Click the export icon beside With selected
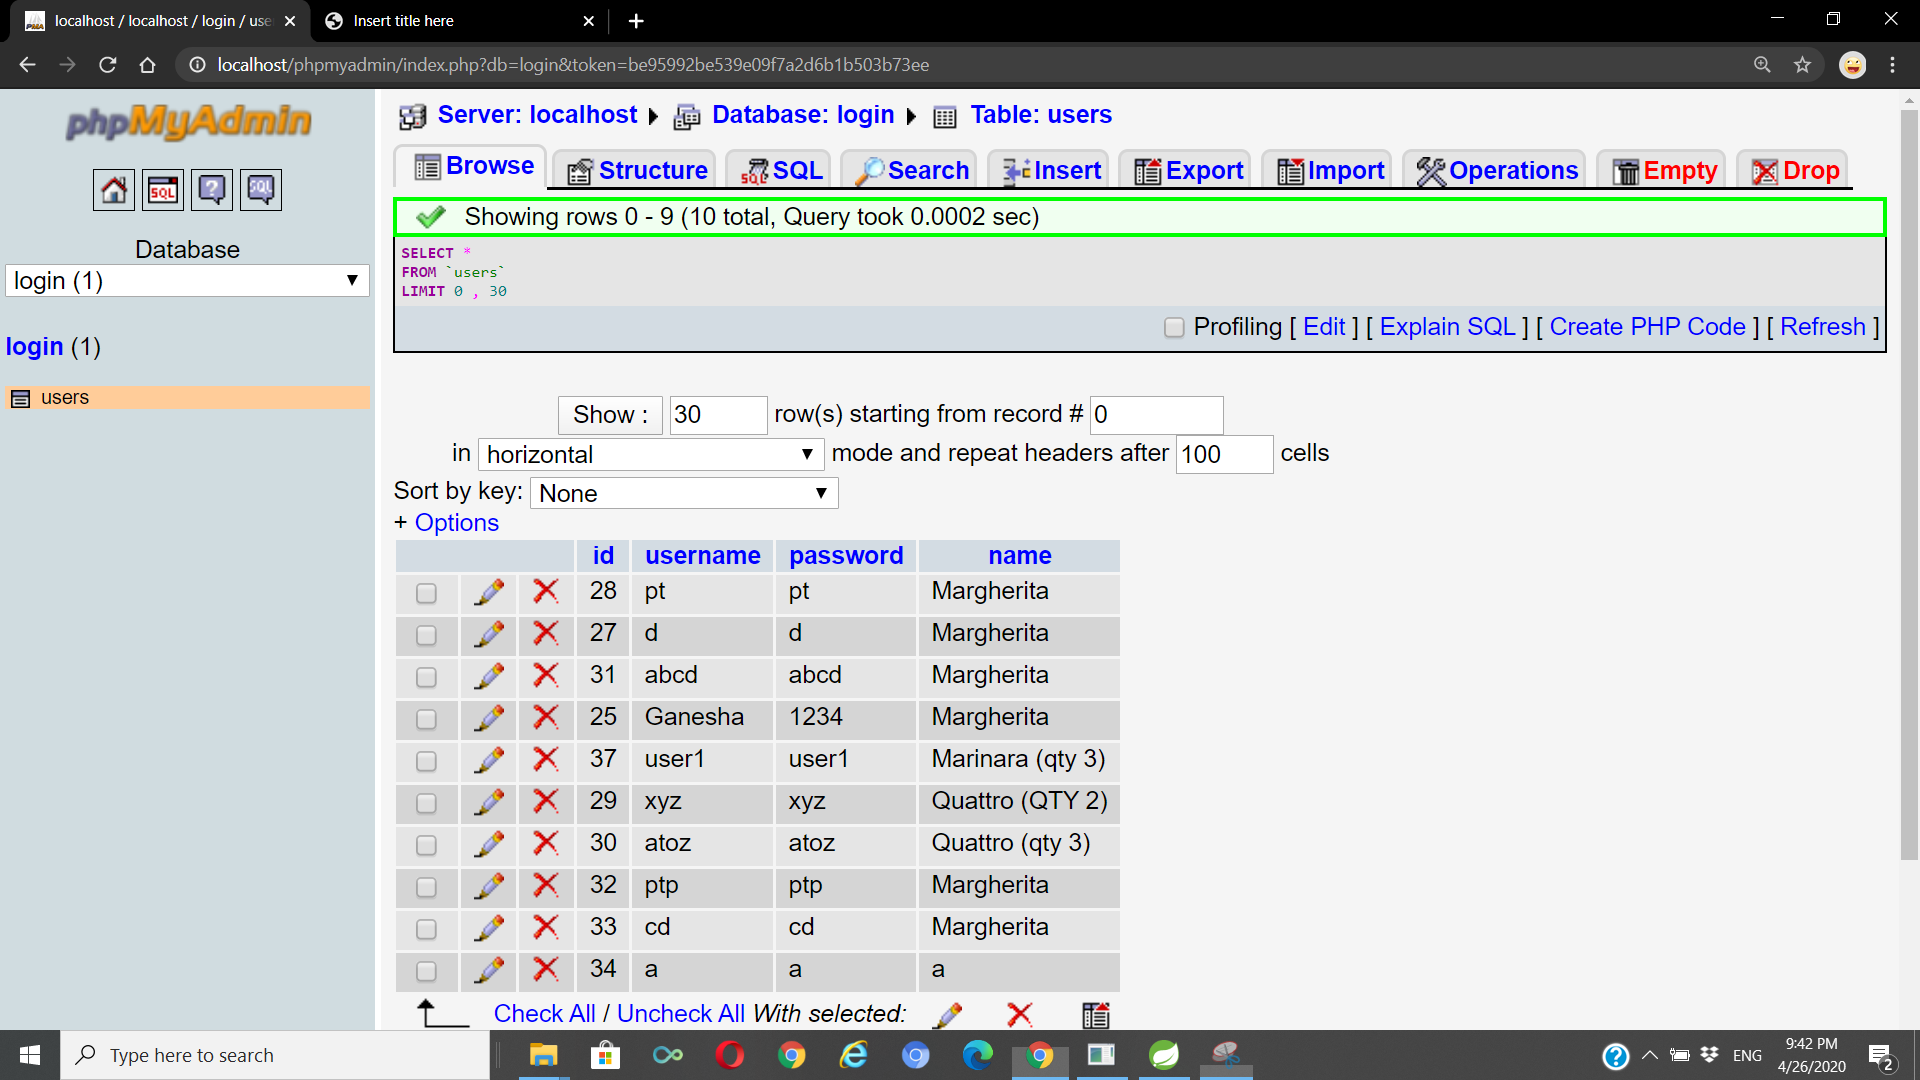 point(1096,1015)
